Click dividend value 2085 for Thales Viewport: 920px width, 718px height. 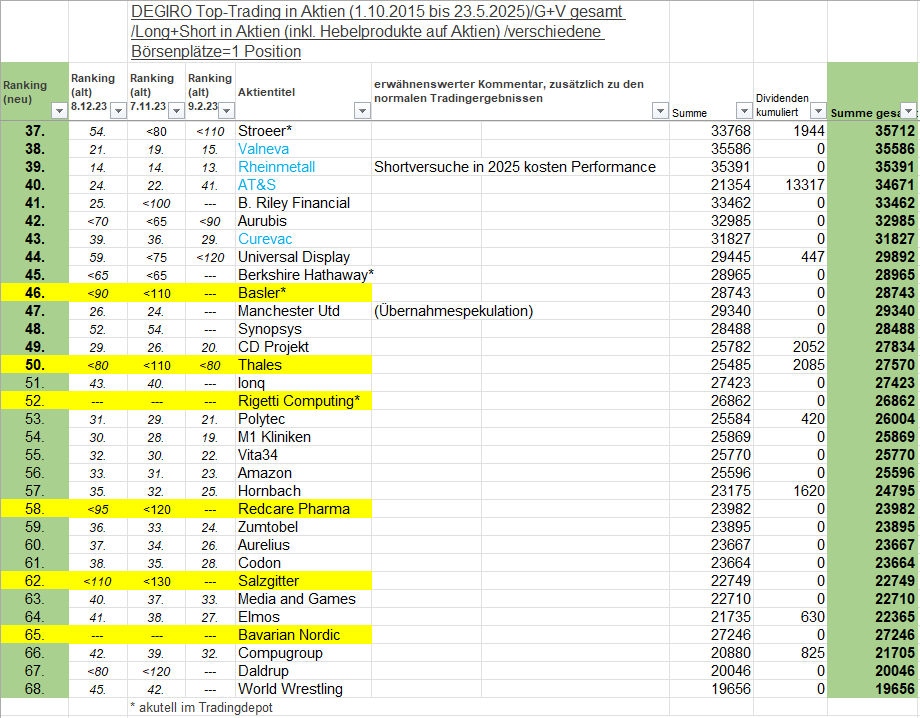tap(809, 365)
